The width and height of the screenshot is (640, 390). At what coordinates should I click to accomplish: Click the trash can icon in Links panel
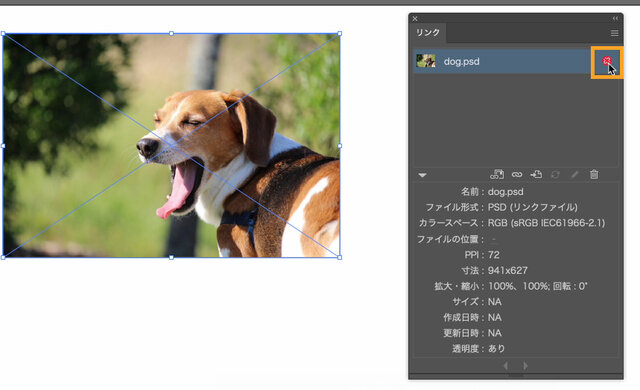click(x=594, y=175)
